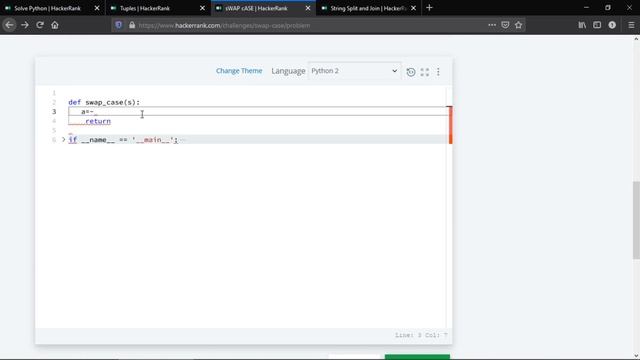Screen dimensions: 640x360
Task: Open Firefox Library icon
Action: point(582,25)
